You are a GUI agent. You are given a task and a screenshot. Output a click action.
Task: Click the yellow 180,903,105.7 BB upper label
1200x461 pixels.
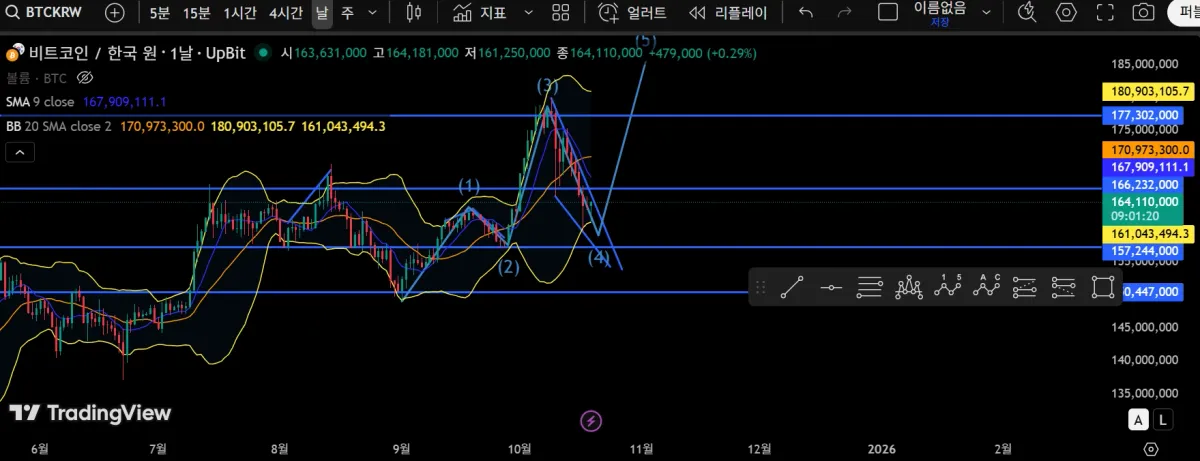click(1148, 91)
